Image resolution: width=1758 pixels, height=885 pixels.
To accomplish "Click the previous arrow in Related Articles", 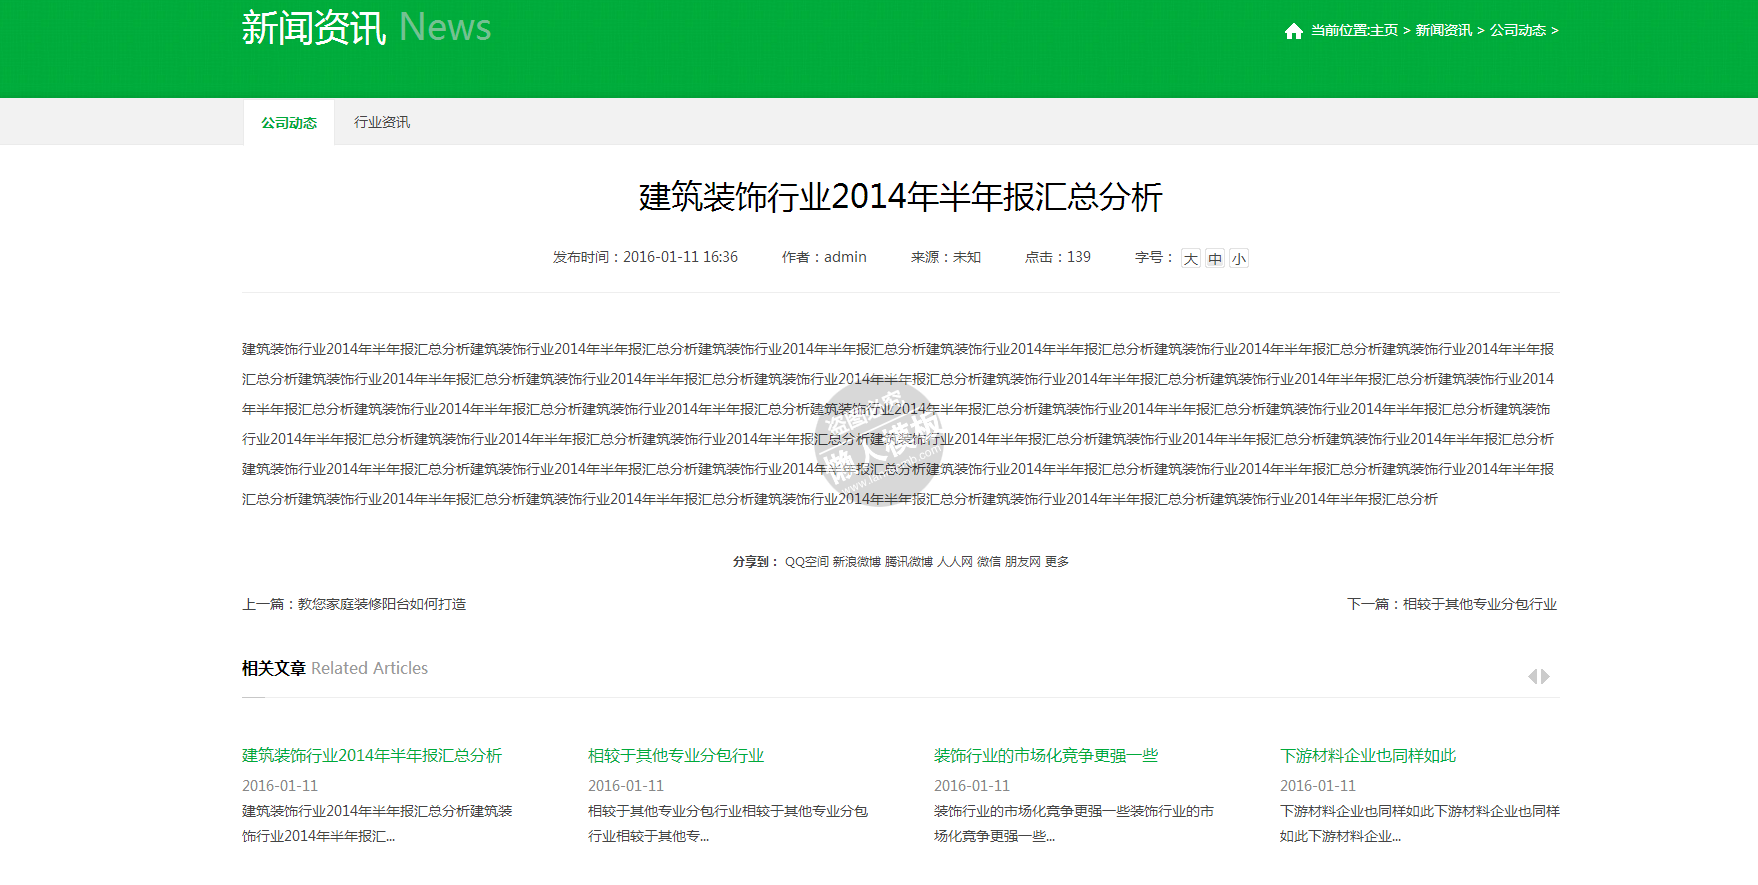I will pos(1532,677).
